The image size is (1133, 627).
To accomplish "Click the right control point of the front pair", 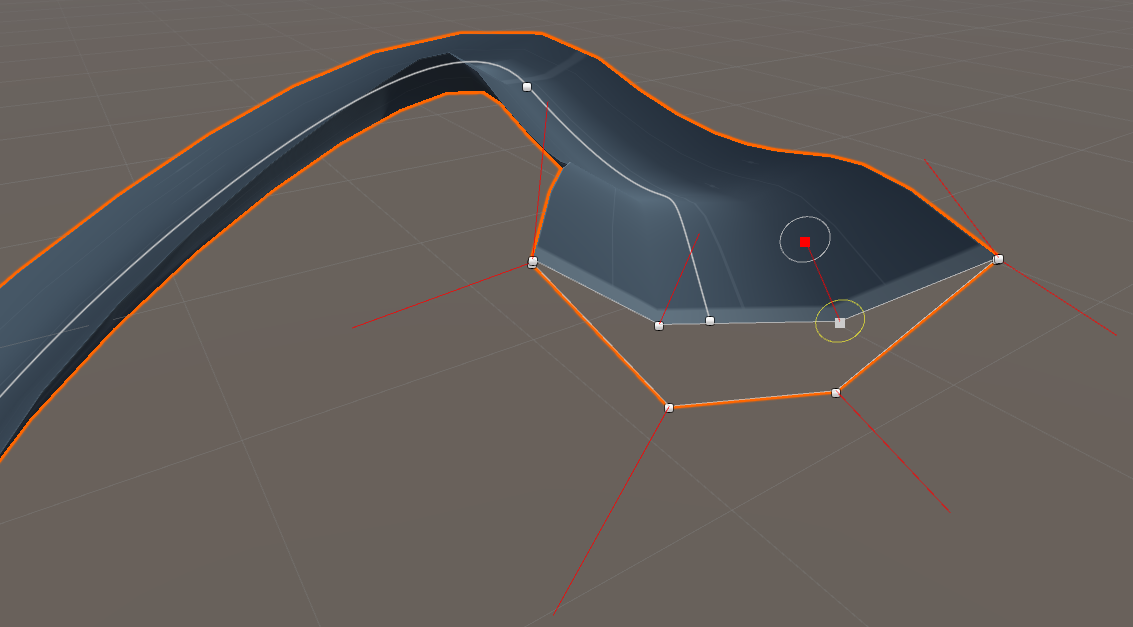I will [711, 320].
